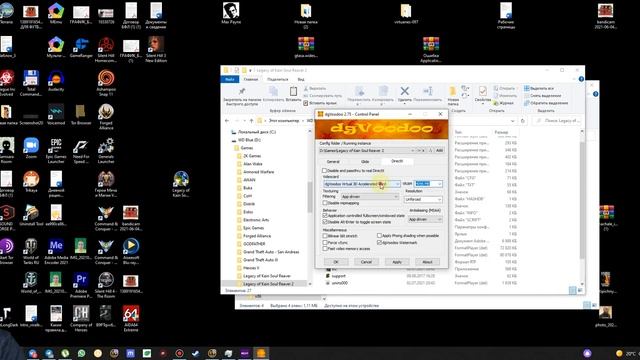640x360 pixels.
Task: Open the Generals Launcher desktop icon
Action: pyautogui.click(x=106, y=151)
